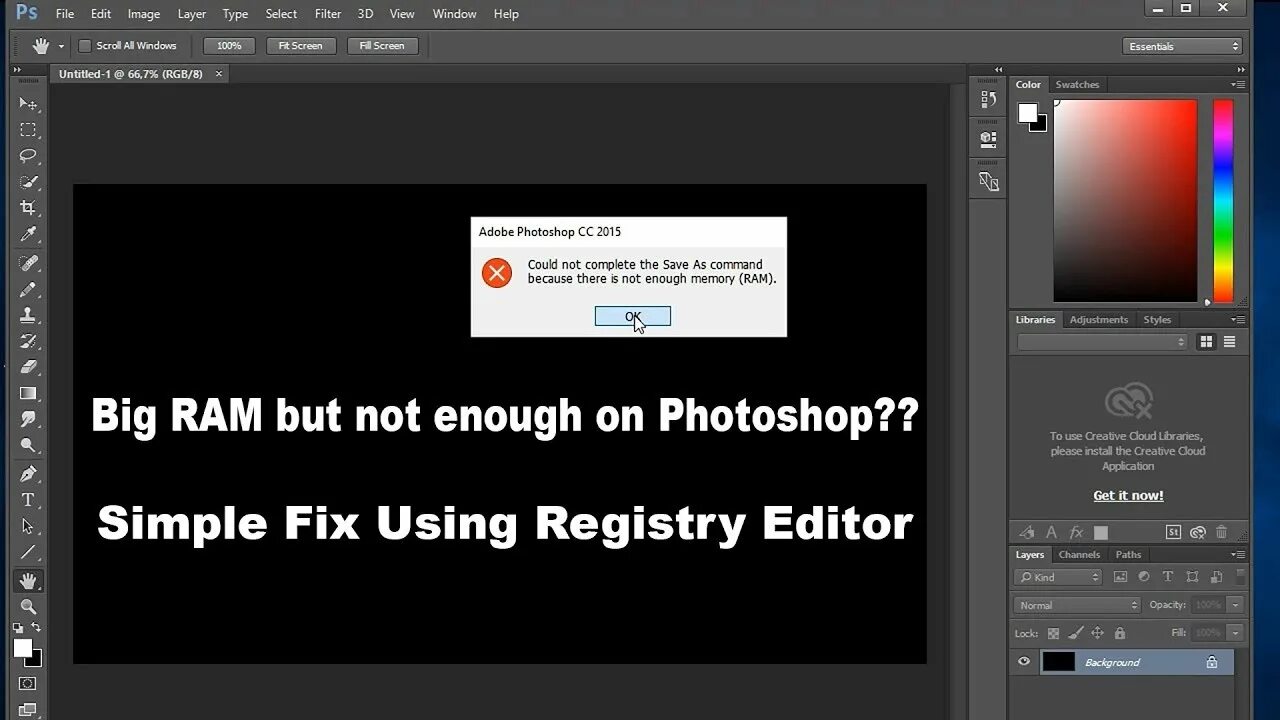Switch to the Swatches tab
1280x720 pixels.
coord(1077,85)
